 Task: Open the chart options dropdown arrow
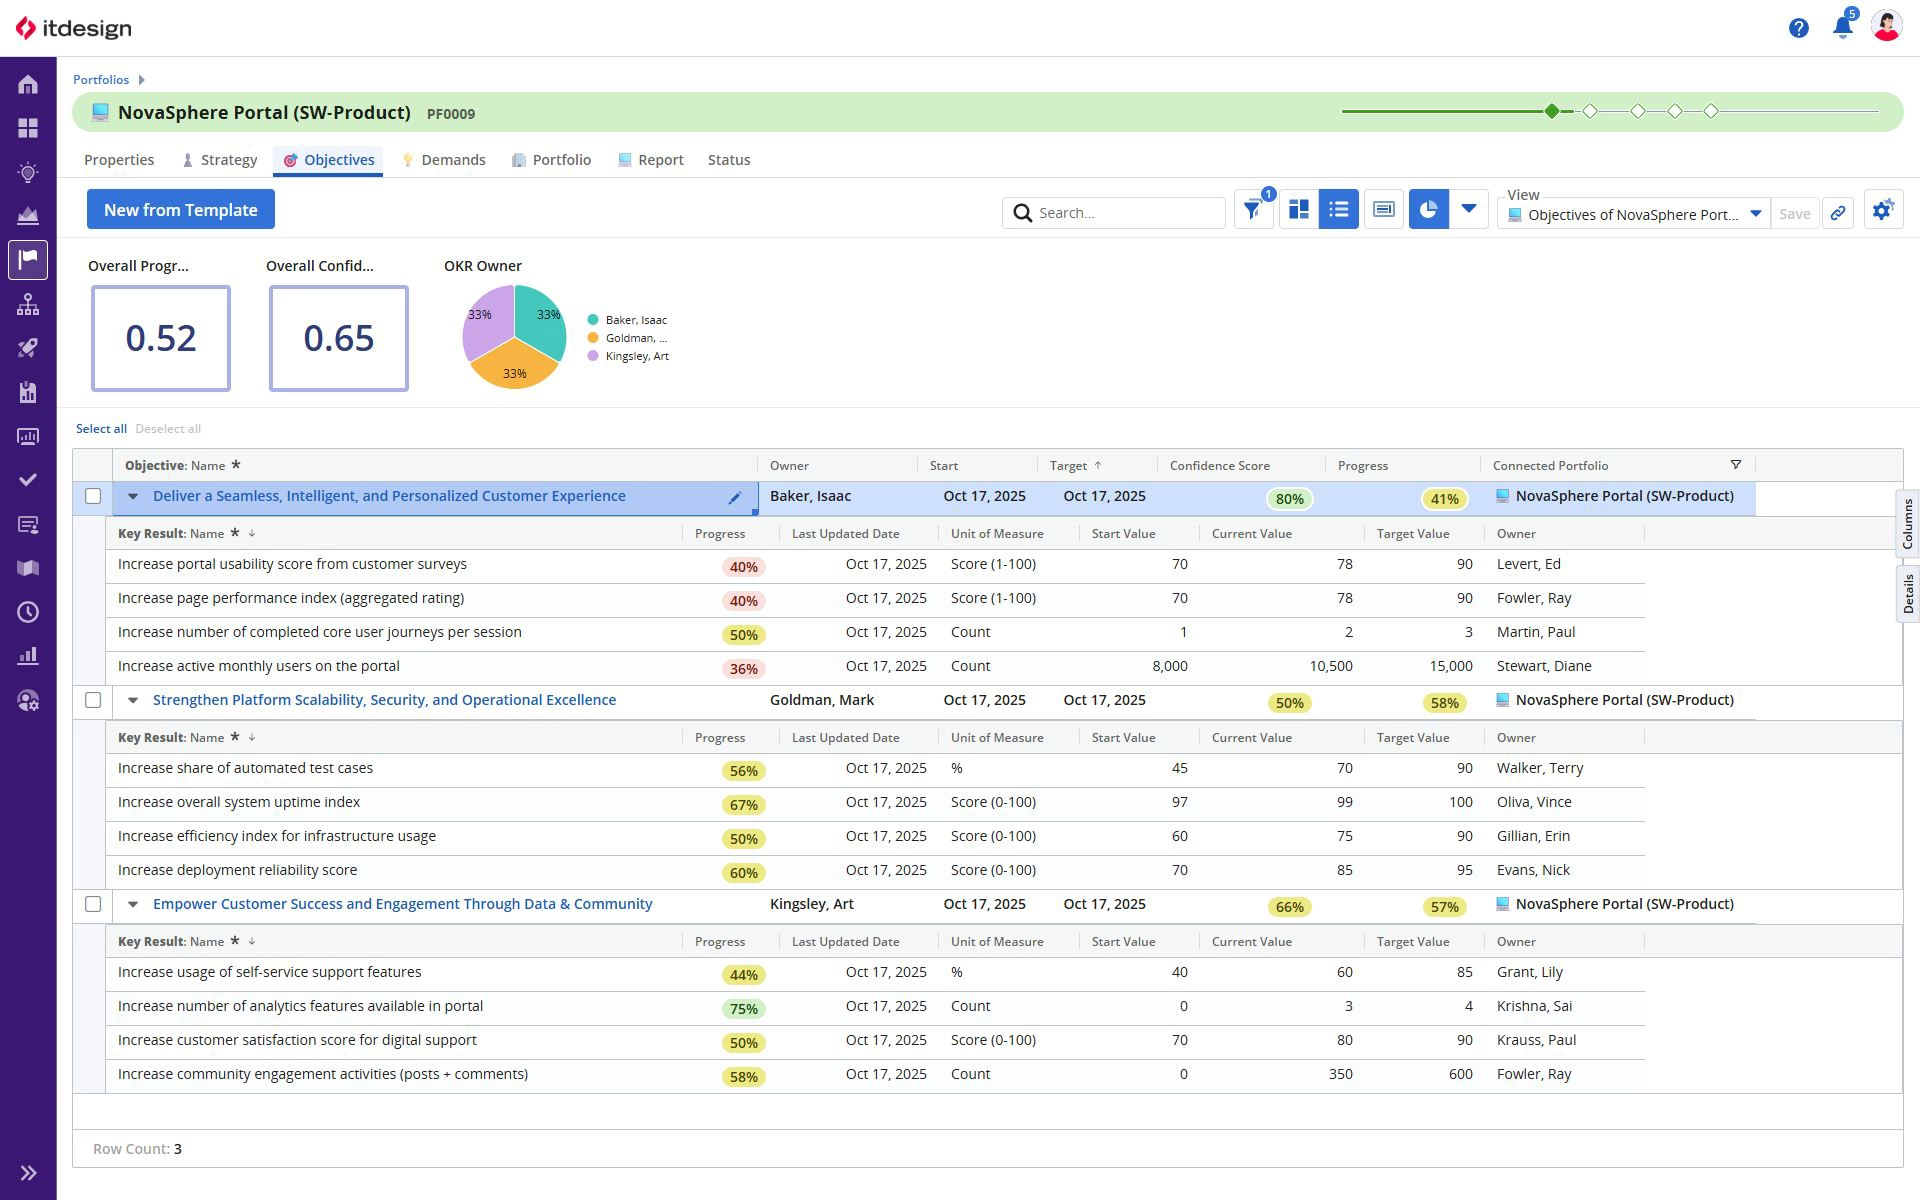[1468, 210]
